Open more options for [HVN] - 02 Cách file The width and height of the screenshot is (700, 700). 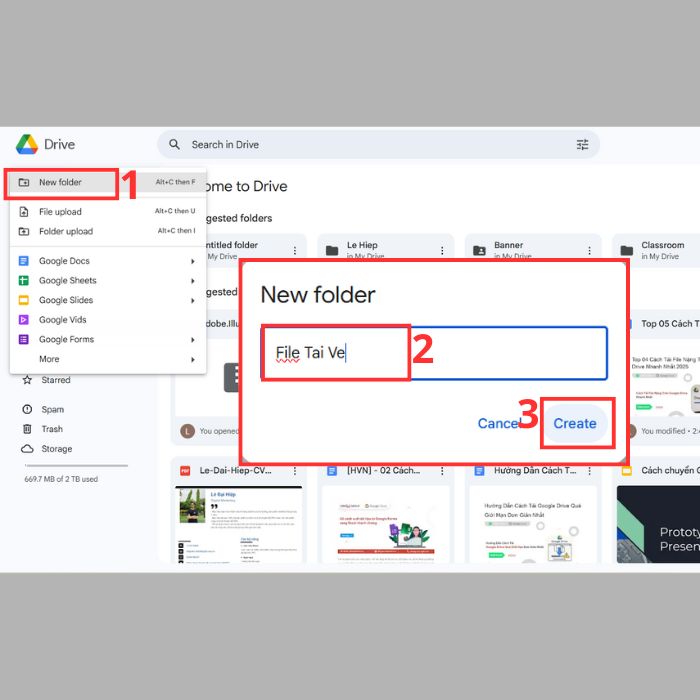442,471
